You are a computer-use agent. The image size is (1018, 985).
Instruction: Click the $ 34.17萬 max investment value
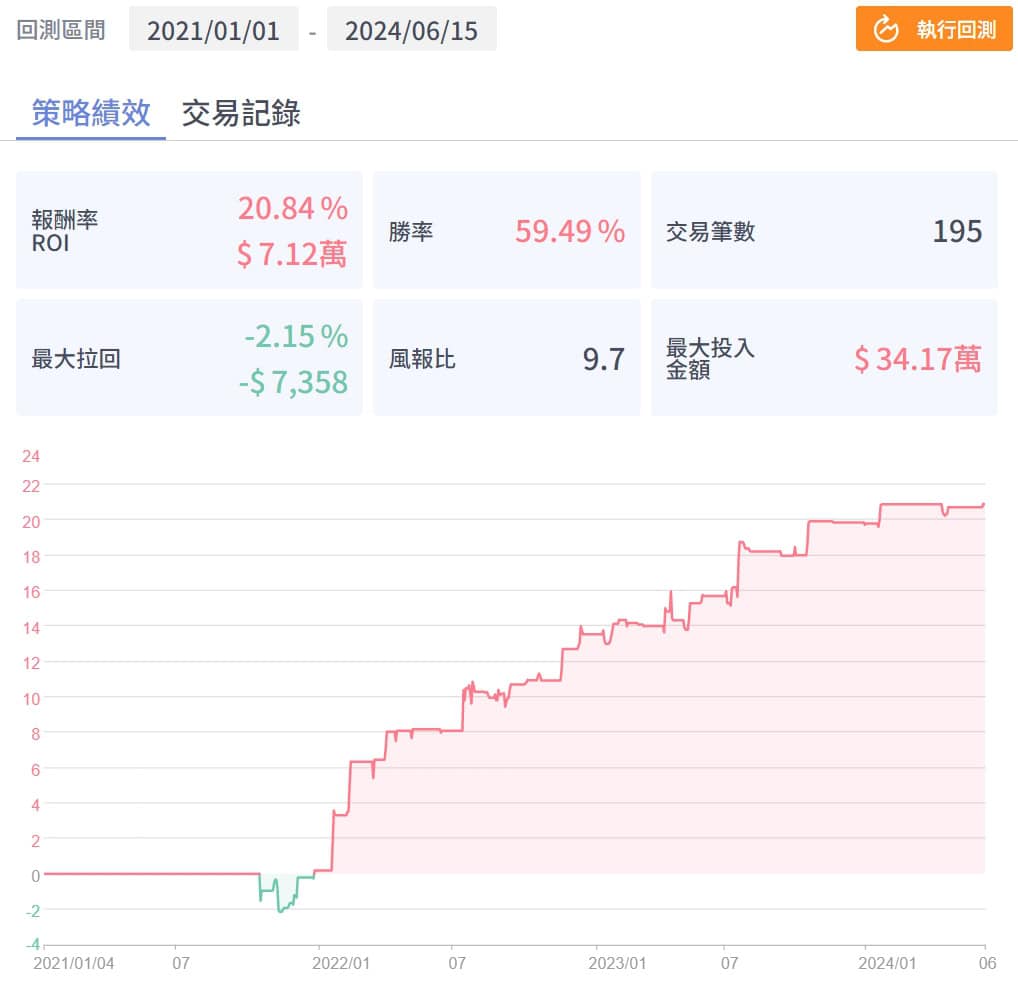pos(917,359)
